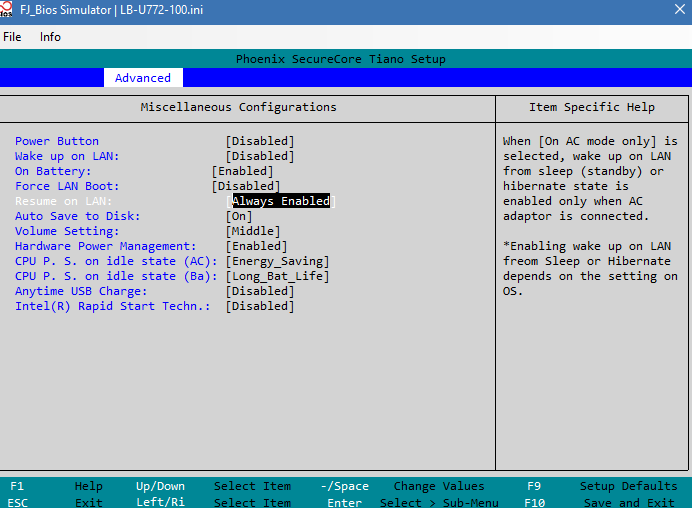Select the Resume on LAN label
This screenshot has height=508, width=692.
64,201
